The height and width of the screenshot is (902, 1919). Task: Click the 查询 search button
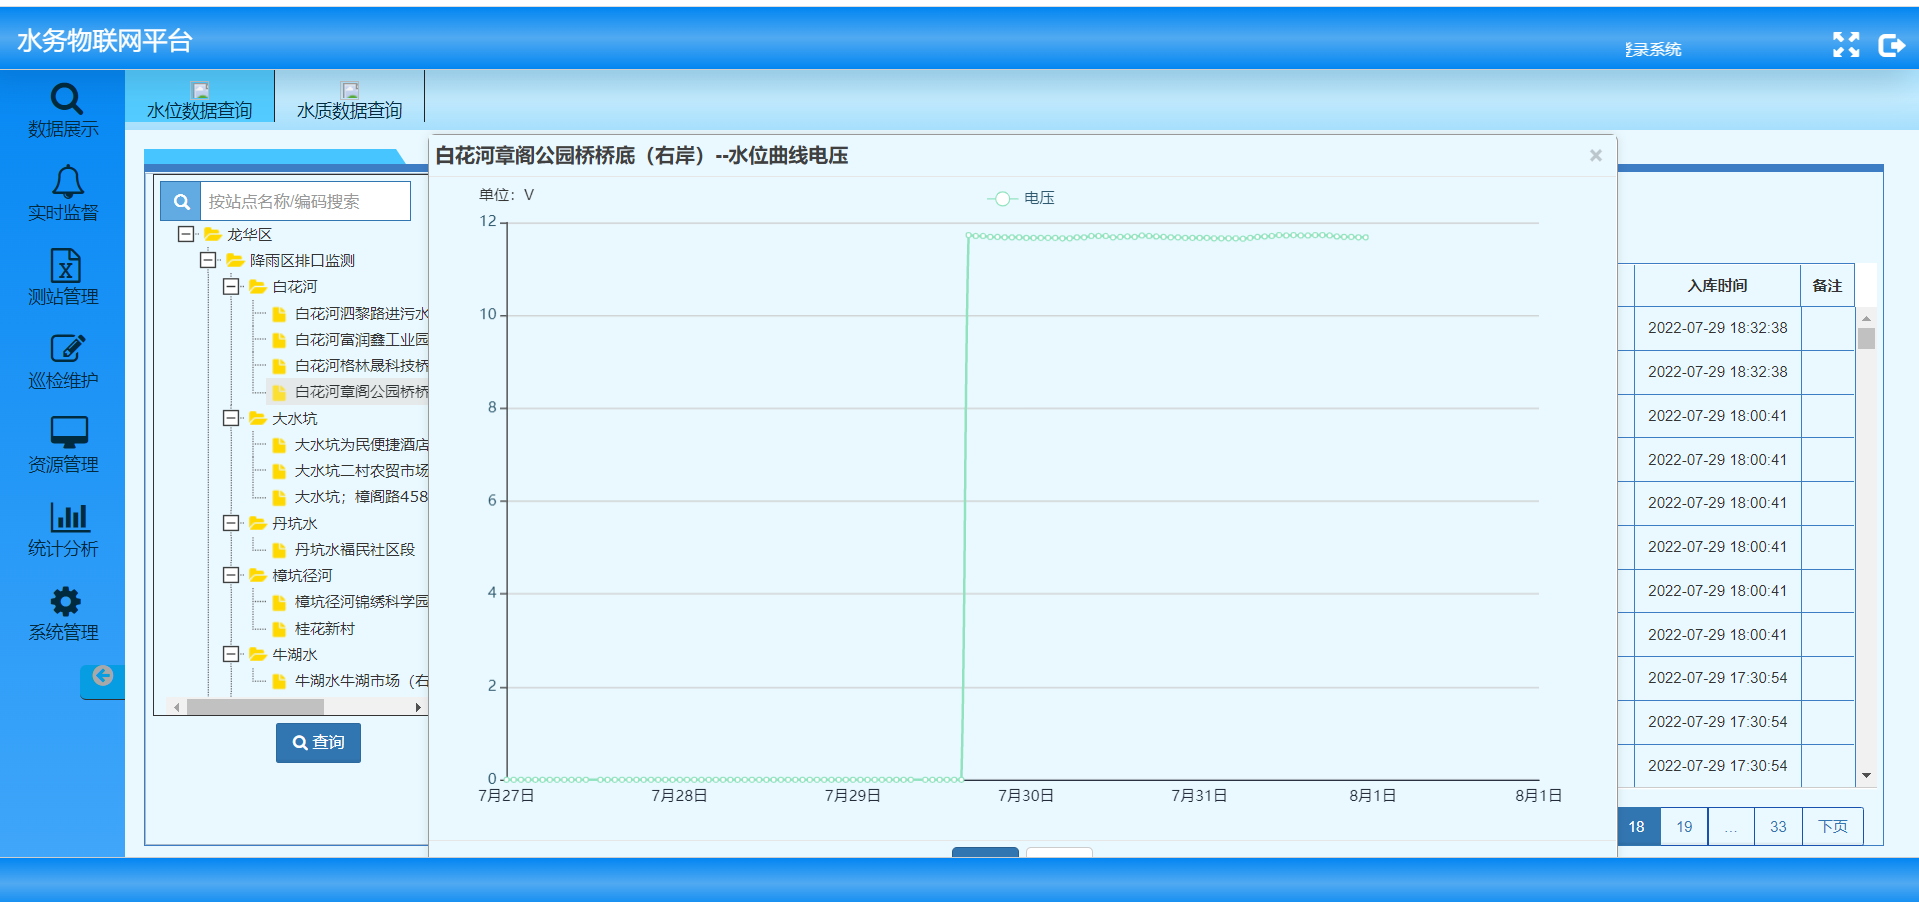[x=318, y=742]
